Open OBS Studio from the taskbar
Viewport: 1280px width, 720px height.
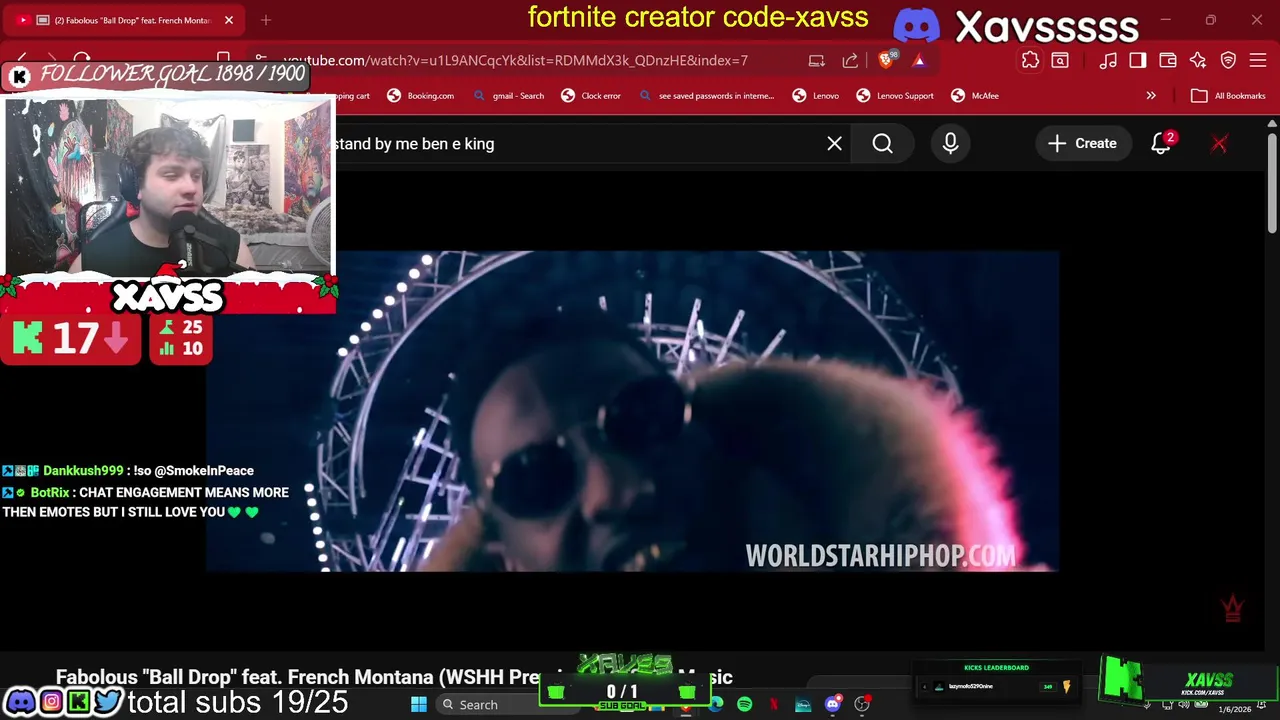(861, 704)
